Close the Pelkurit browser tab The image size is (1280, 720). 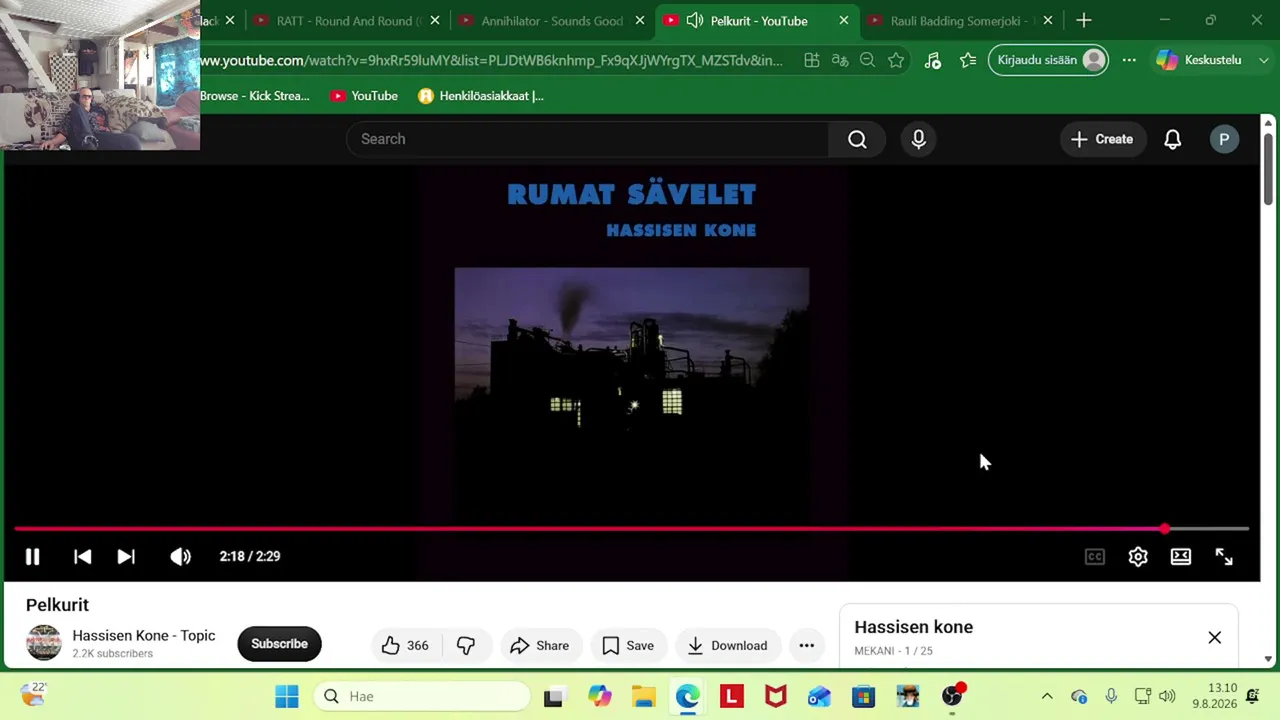coord(844,20)
